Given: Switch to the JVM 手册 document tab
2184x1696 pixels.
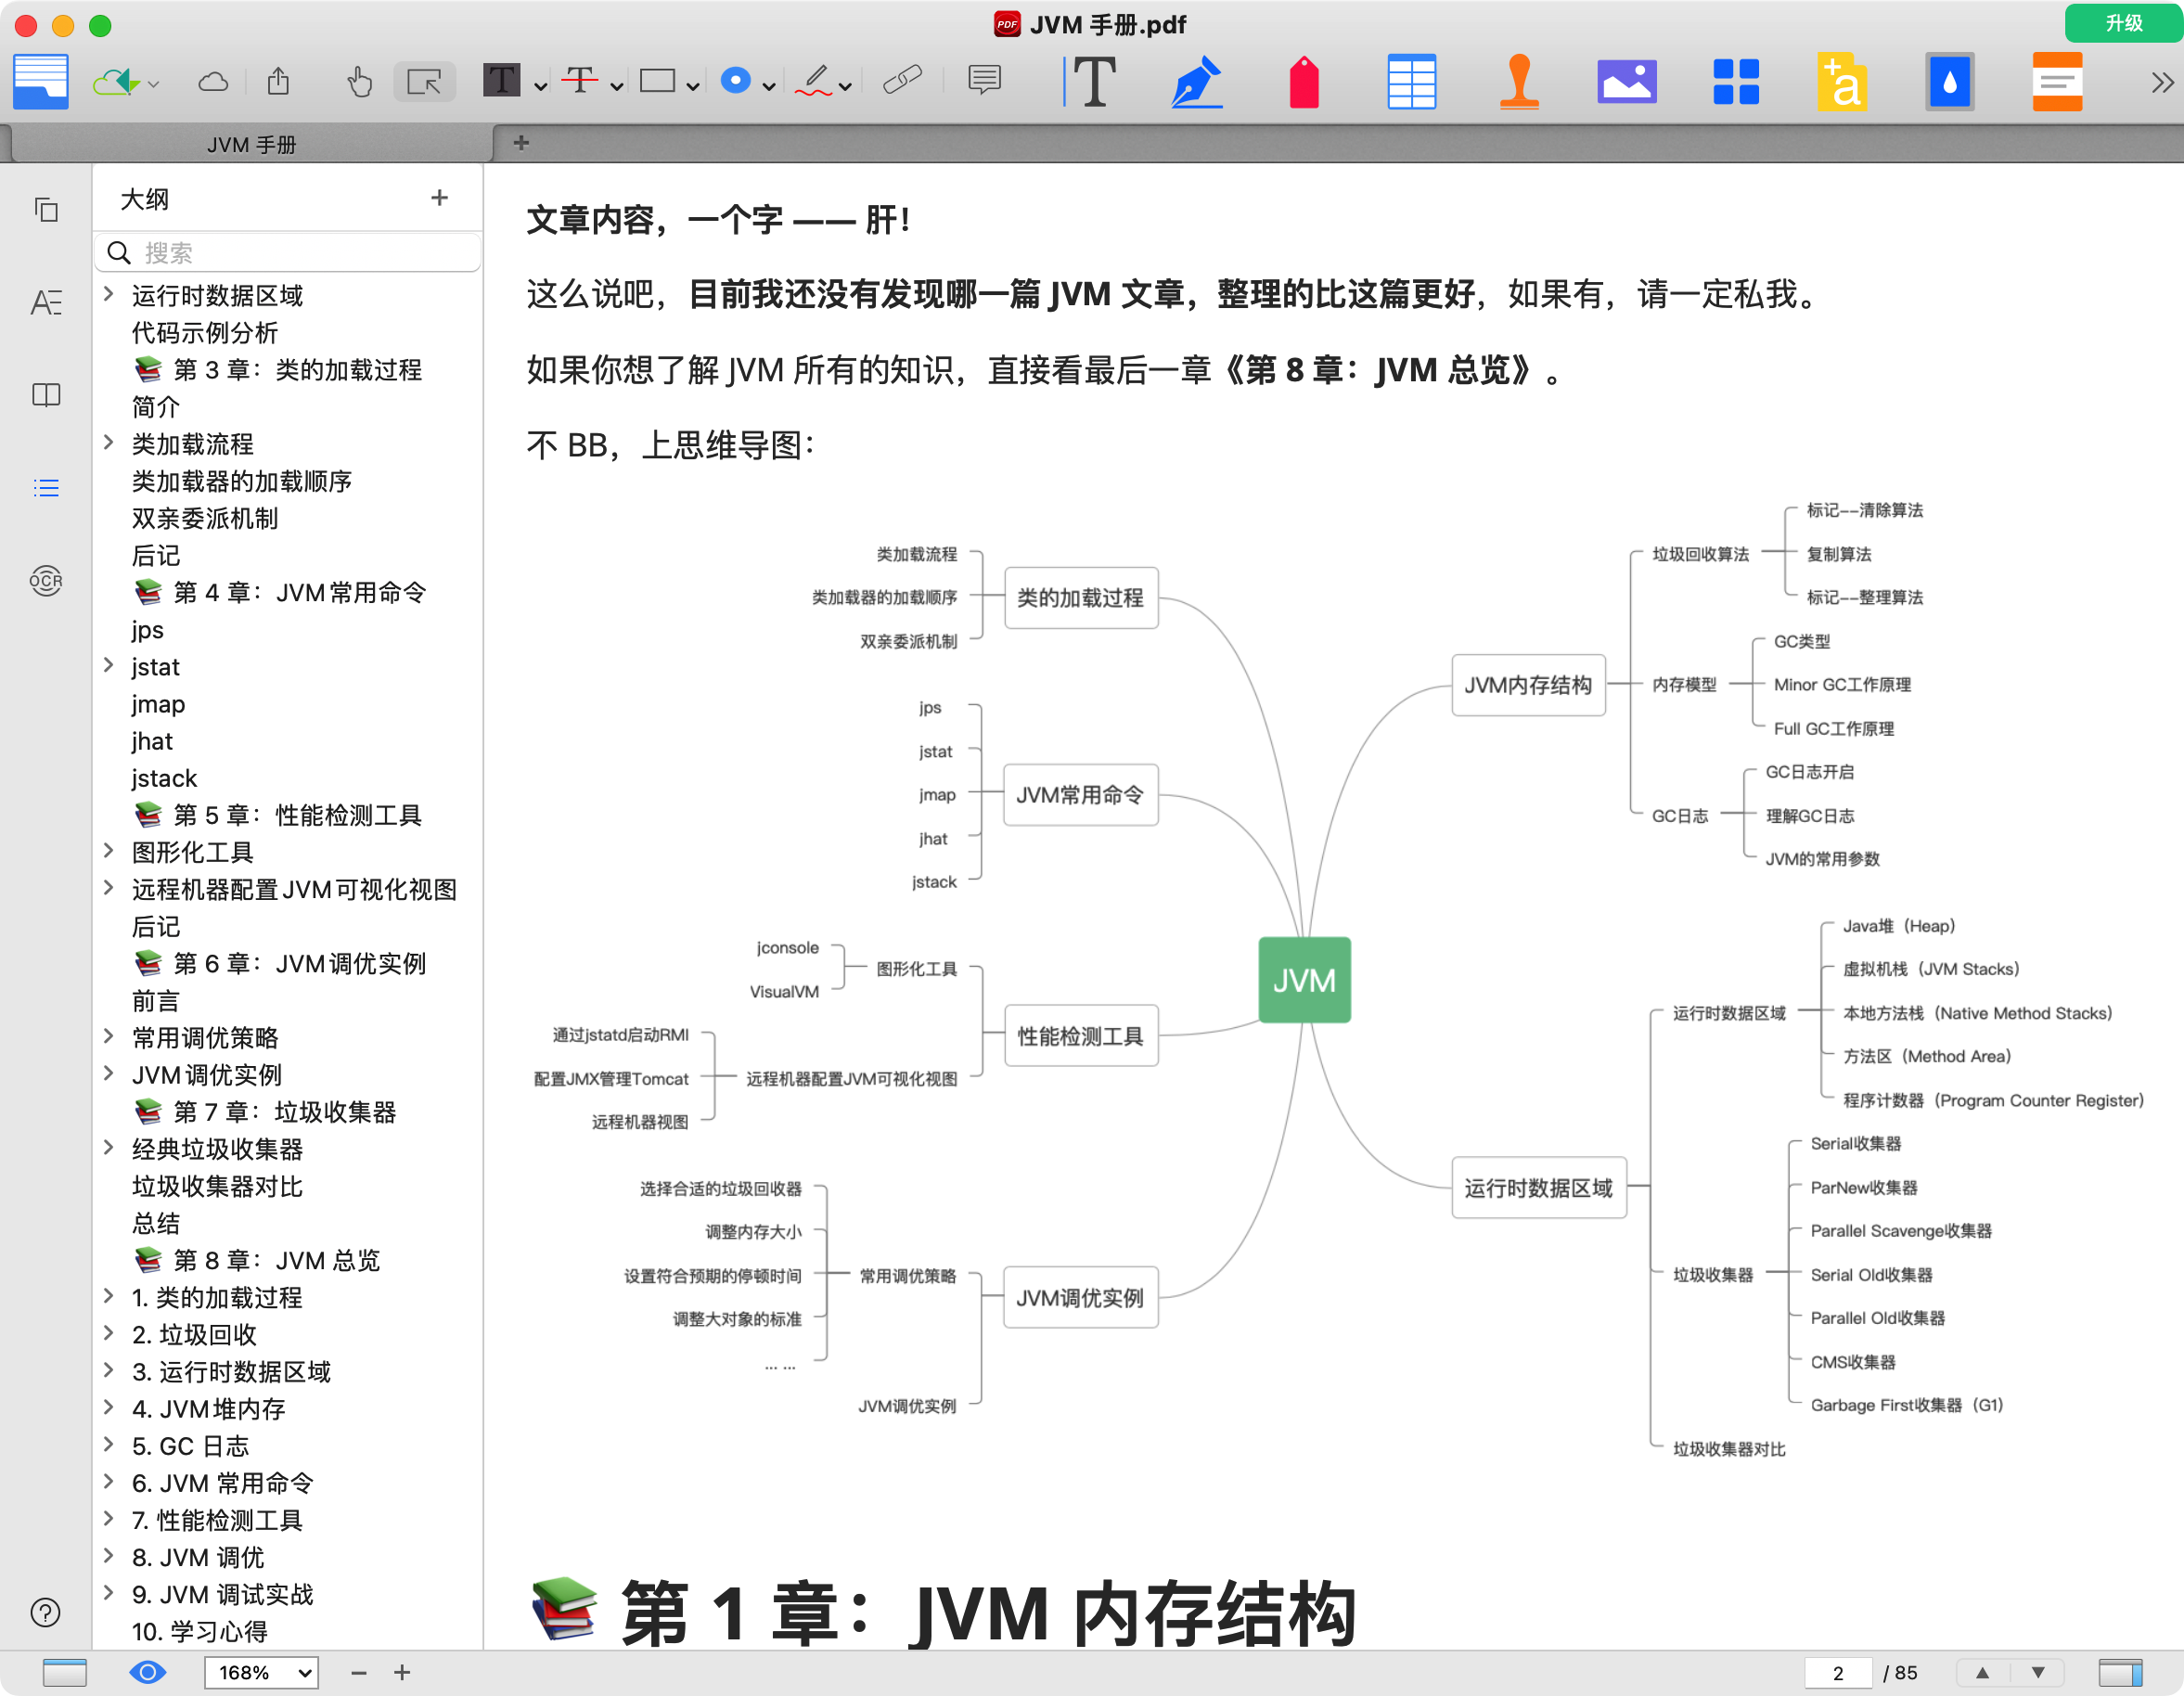Looking at the screenshot, I should point(248,143).
